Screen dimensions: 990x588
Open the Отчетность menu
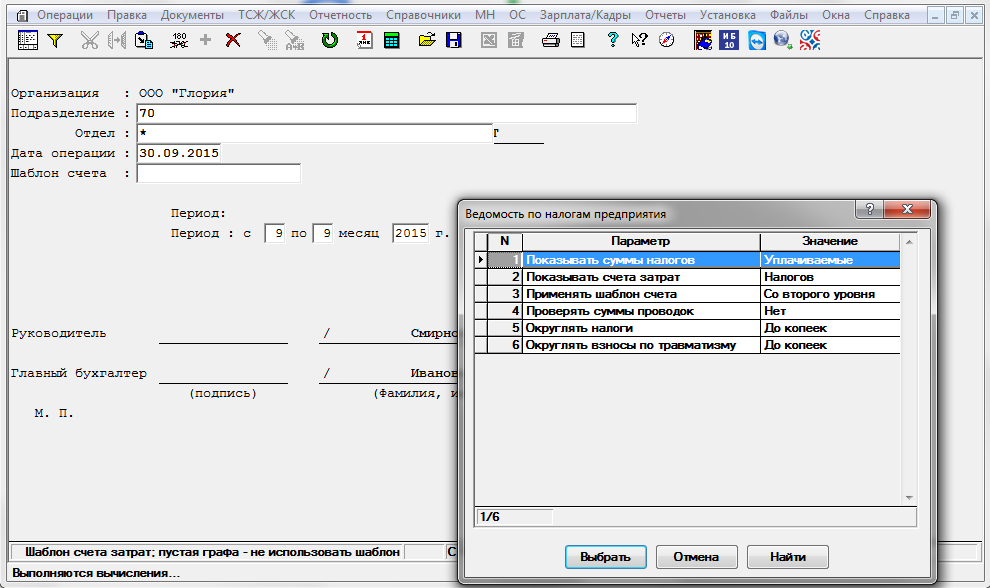[x=341, y=15]
